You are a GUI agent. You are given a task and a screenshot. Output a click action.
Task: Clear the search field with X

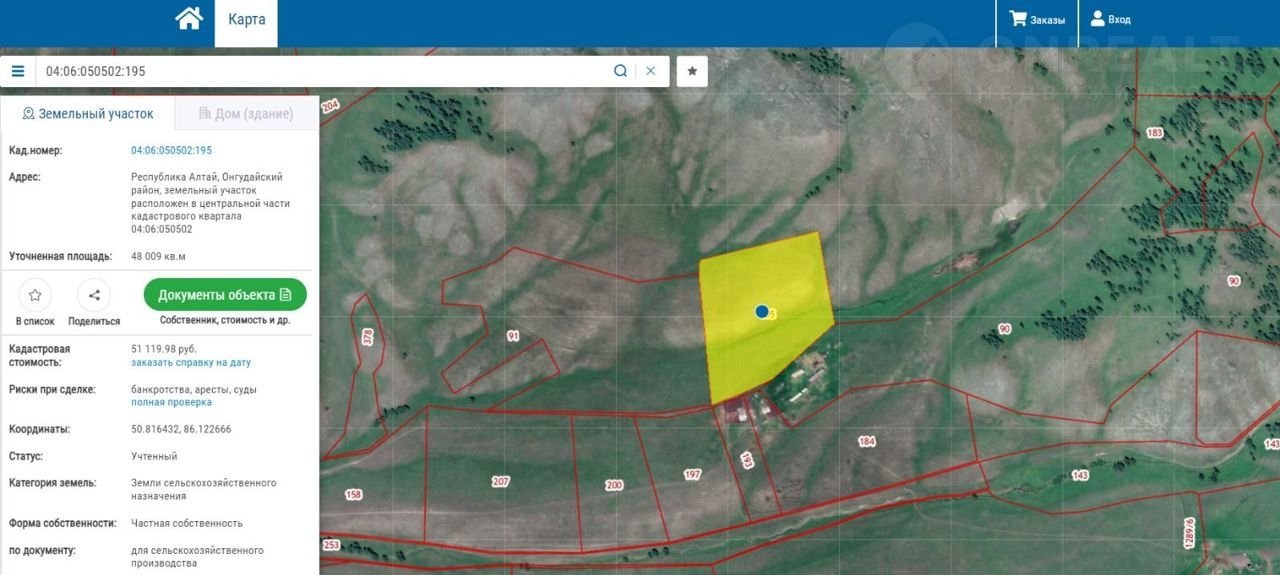[x=651, y=71]
